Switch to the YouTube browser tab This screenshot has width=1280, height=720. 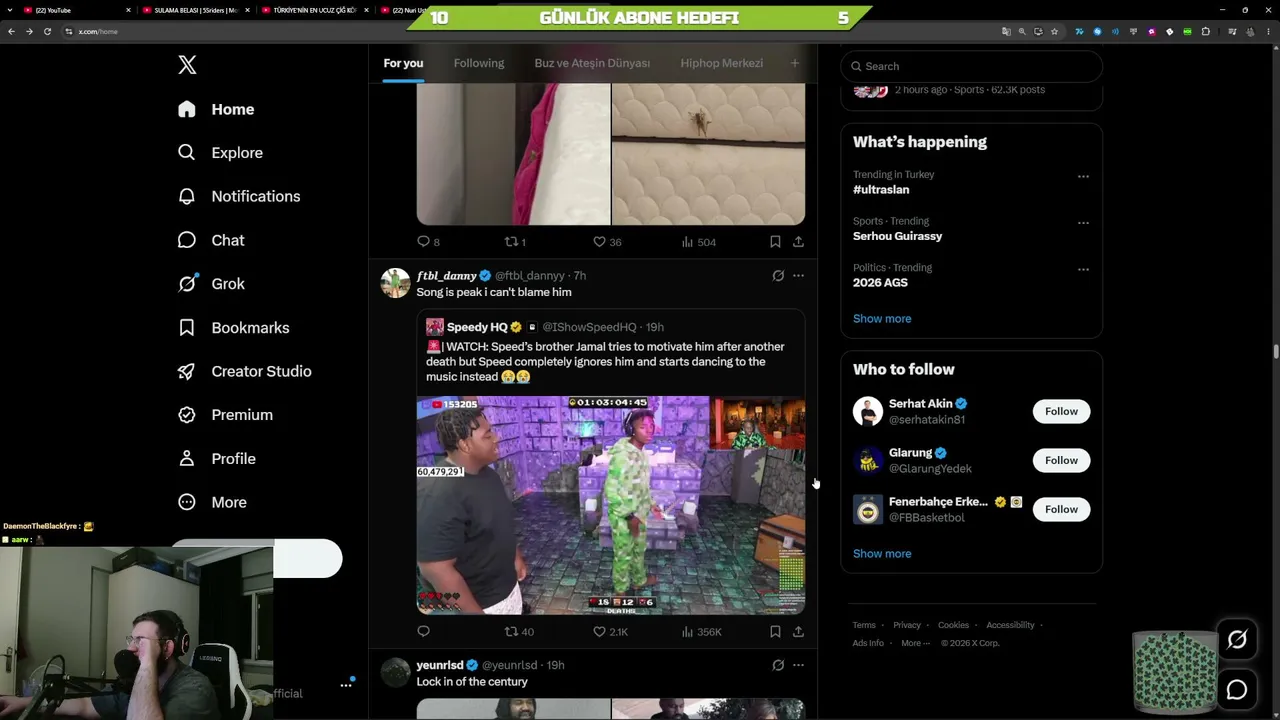pyautogui.click(x=75, y=10)
